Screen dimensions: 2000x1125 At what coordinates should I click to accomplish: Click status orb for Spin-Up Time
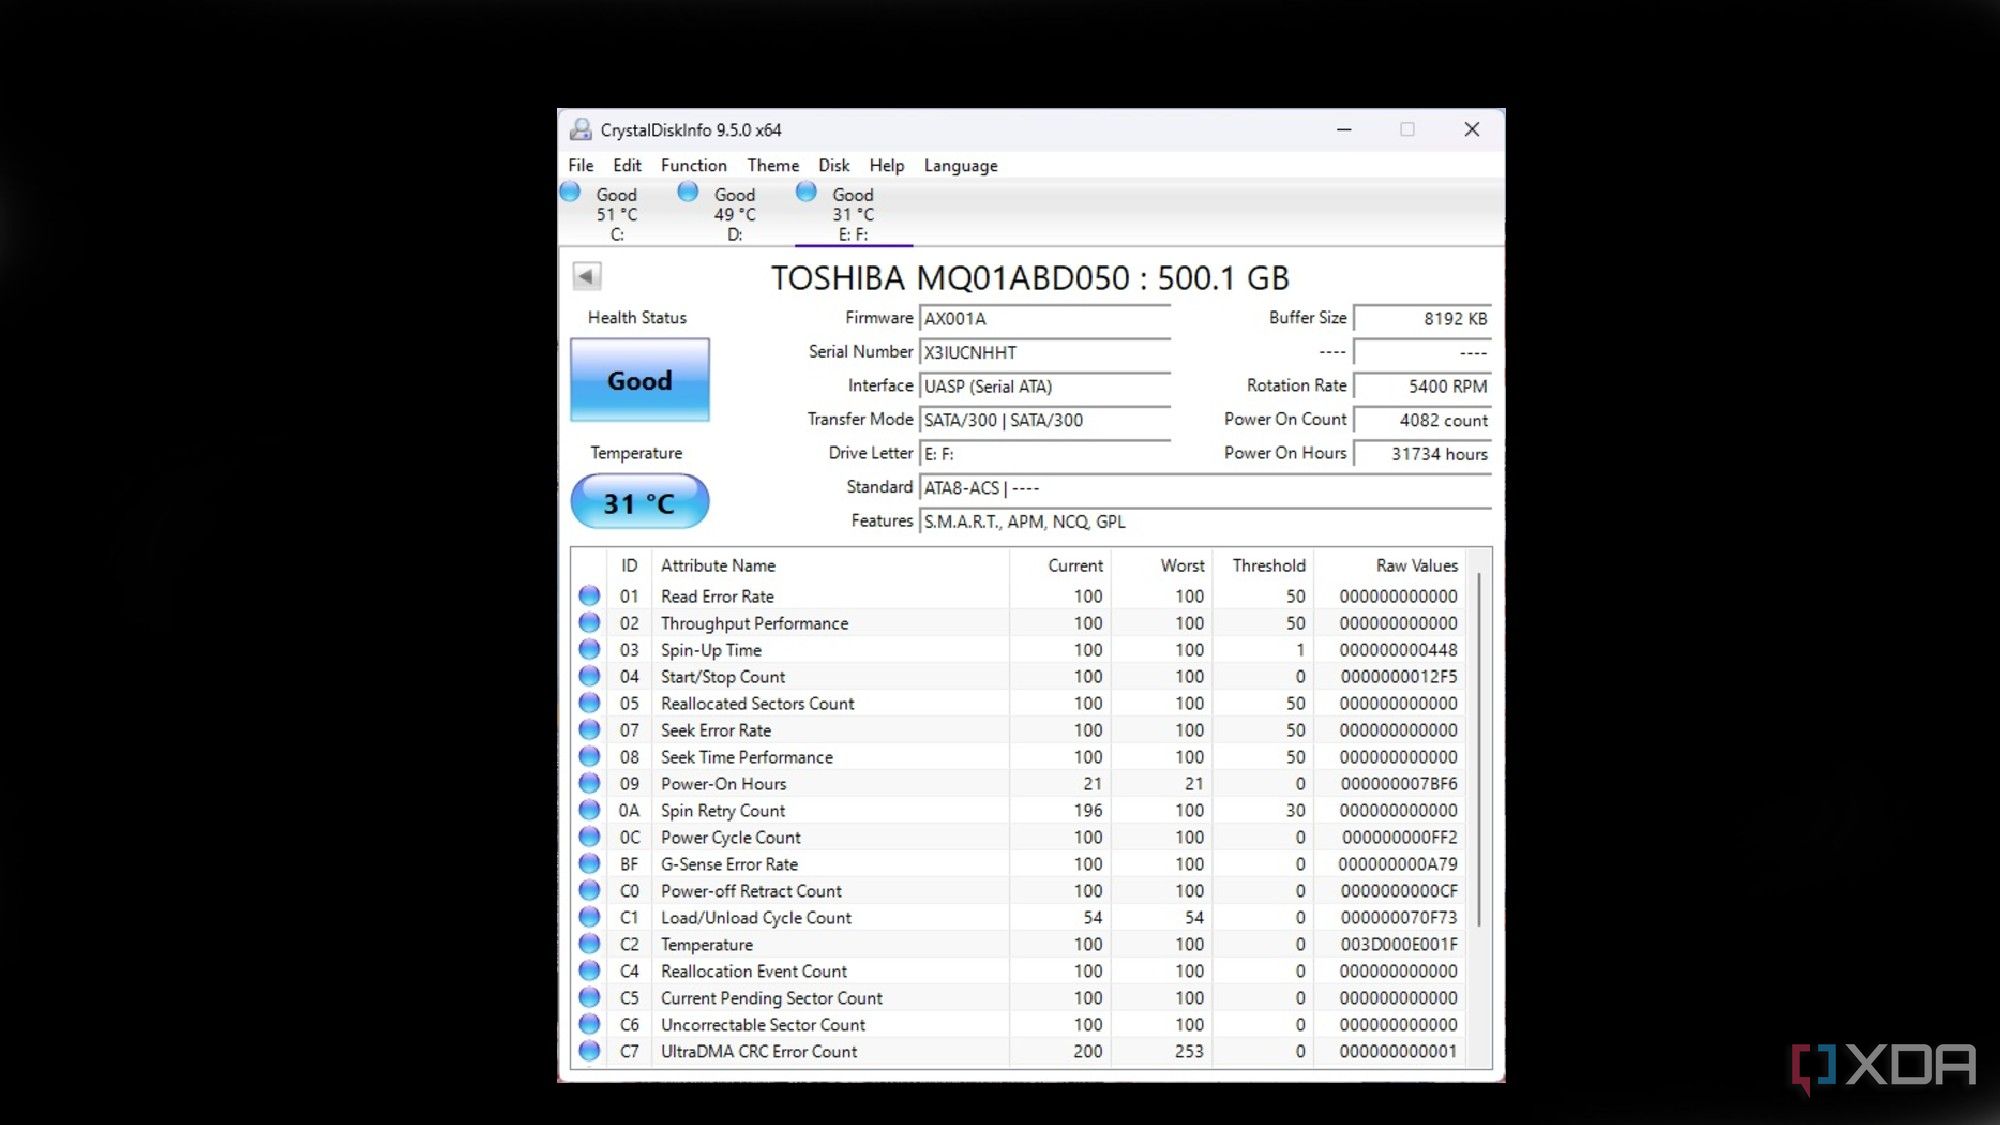pyautogui.click(x=589, y=650)
